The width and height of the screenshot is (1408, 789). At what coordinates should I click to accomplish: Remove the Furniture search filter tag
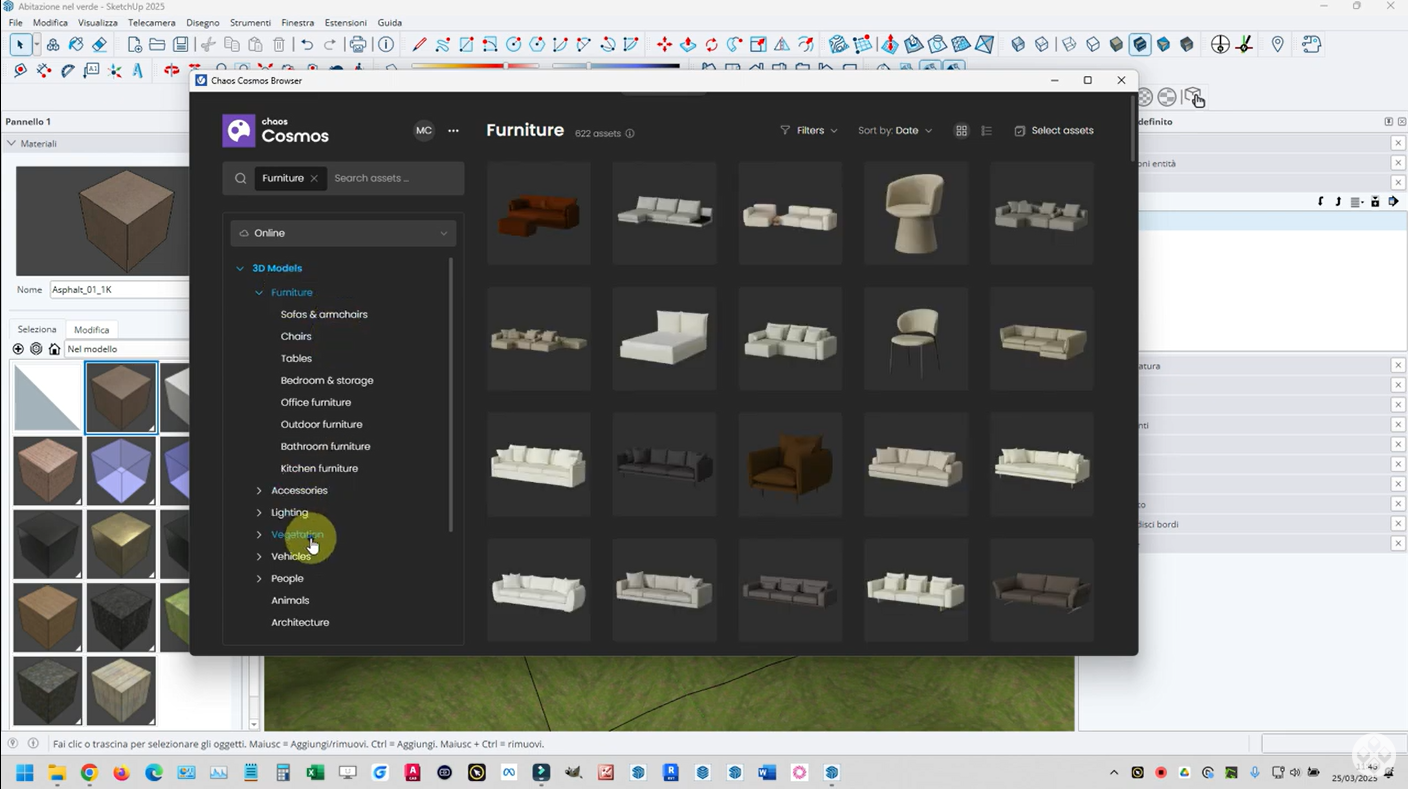(314, 179)
